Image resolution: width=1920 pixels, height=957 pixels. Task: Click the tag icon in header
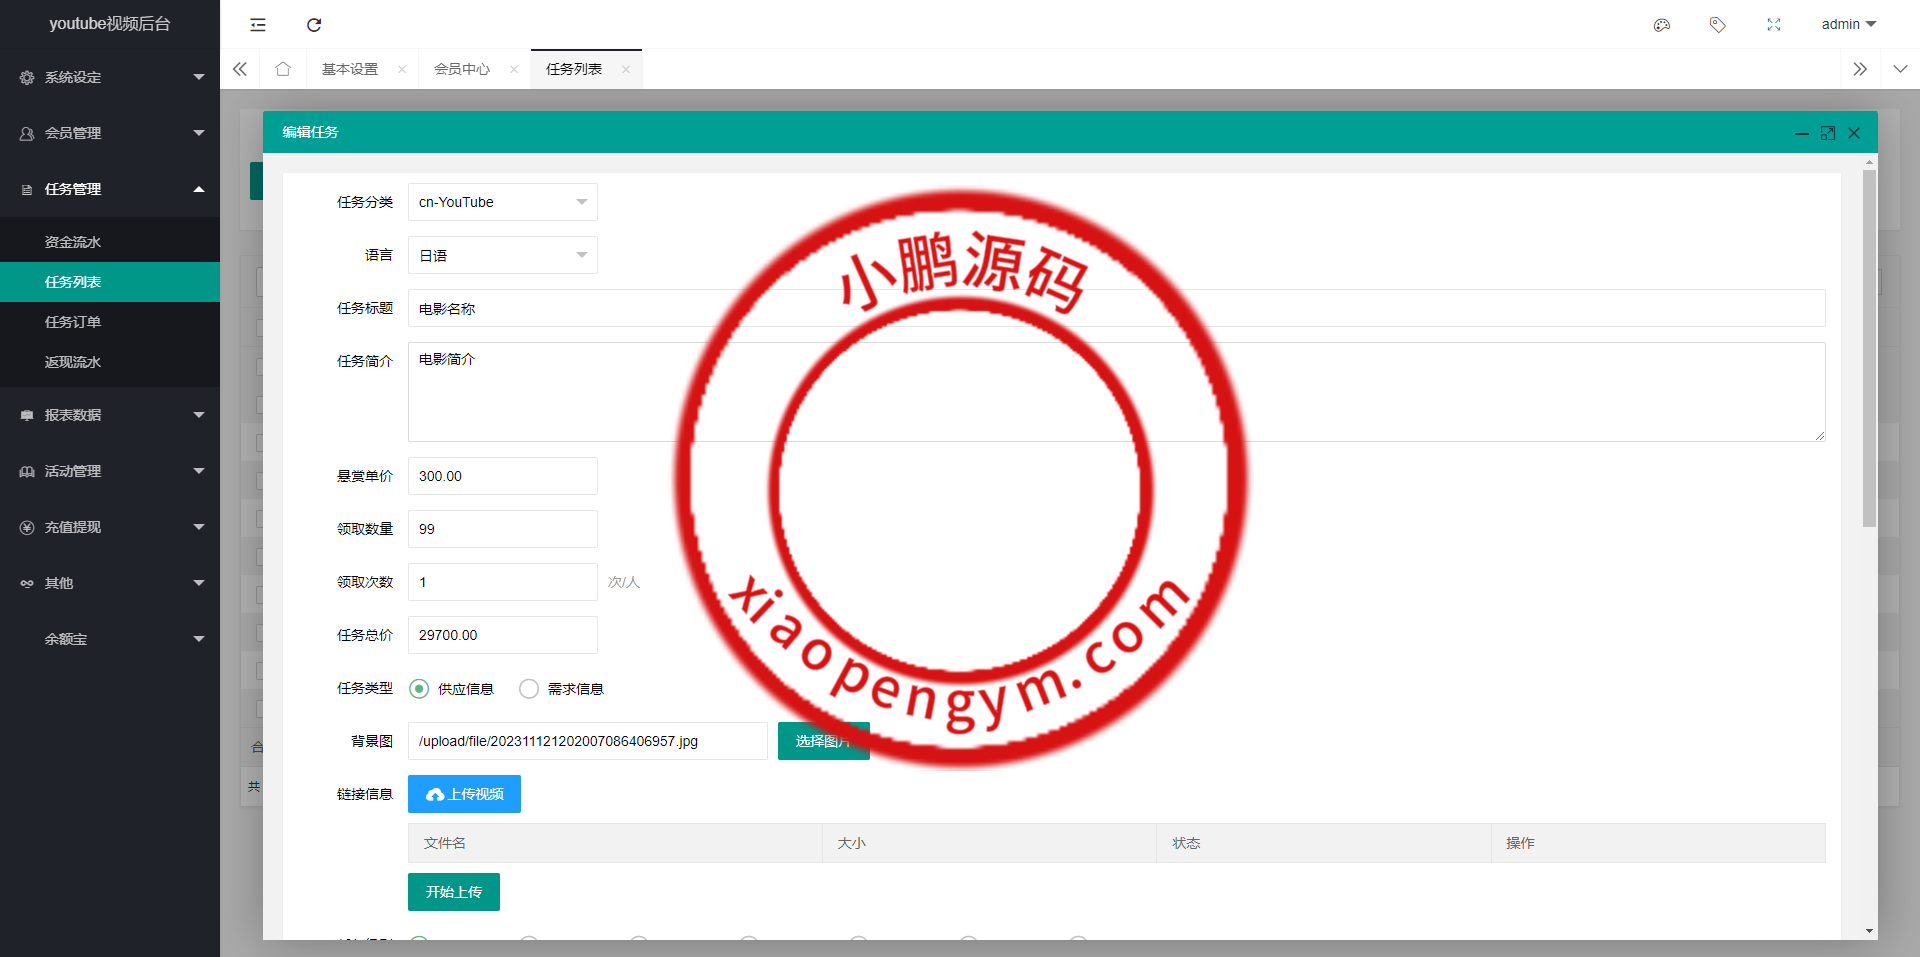click(x=1717, y=25)
